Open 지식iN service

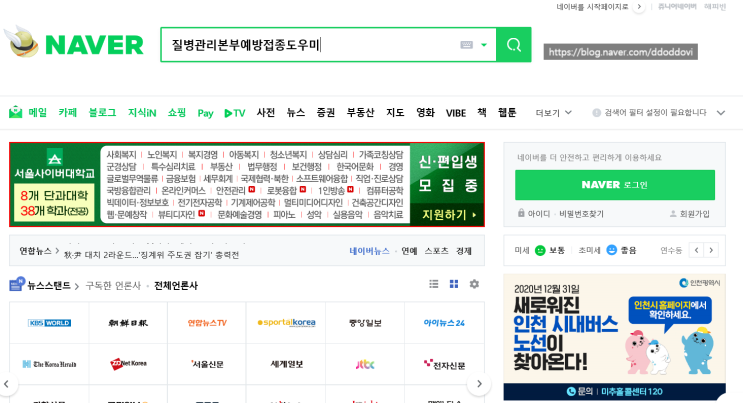[x=142, y=112]
